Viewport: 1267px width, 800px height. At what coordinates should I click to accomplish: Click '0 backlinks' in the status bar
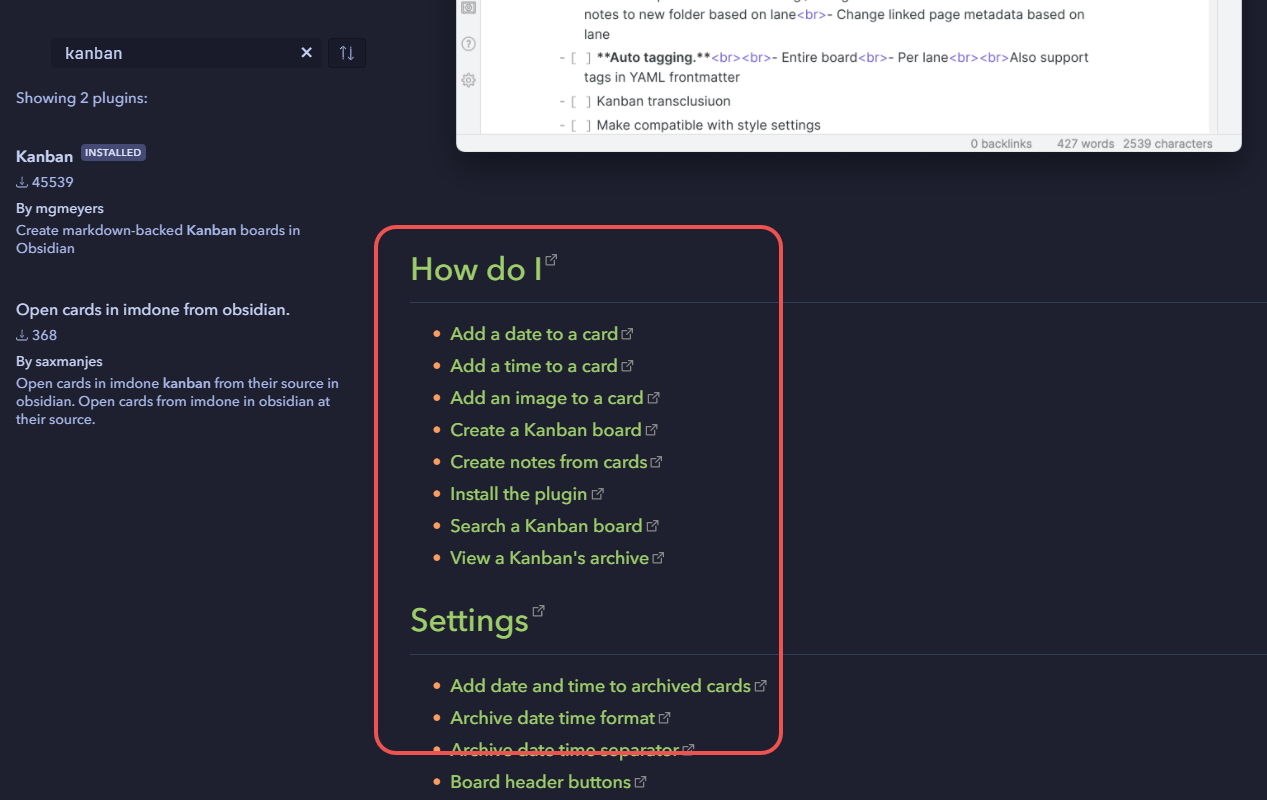tap(1001, 143)
